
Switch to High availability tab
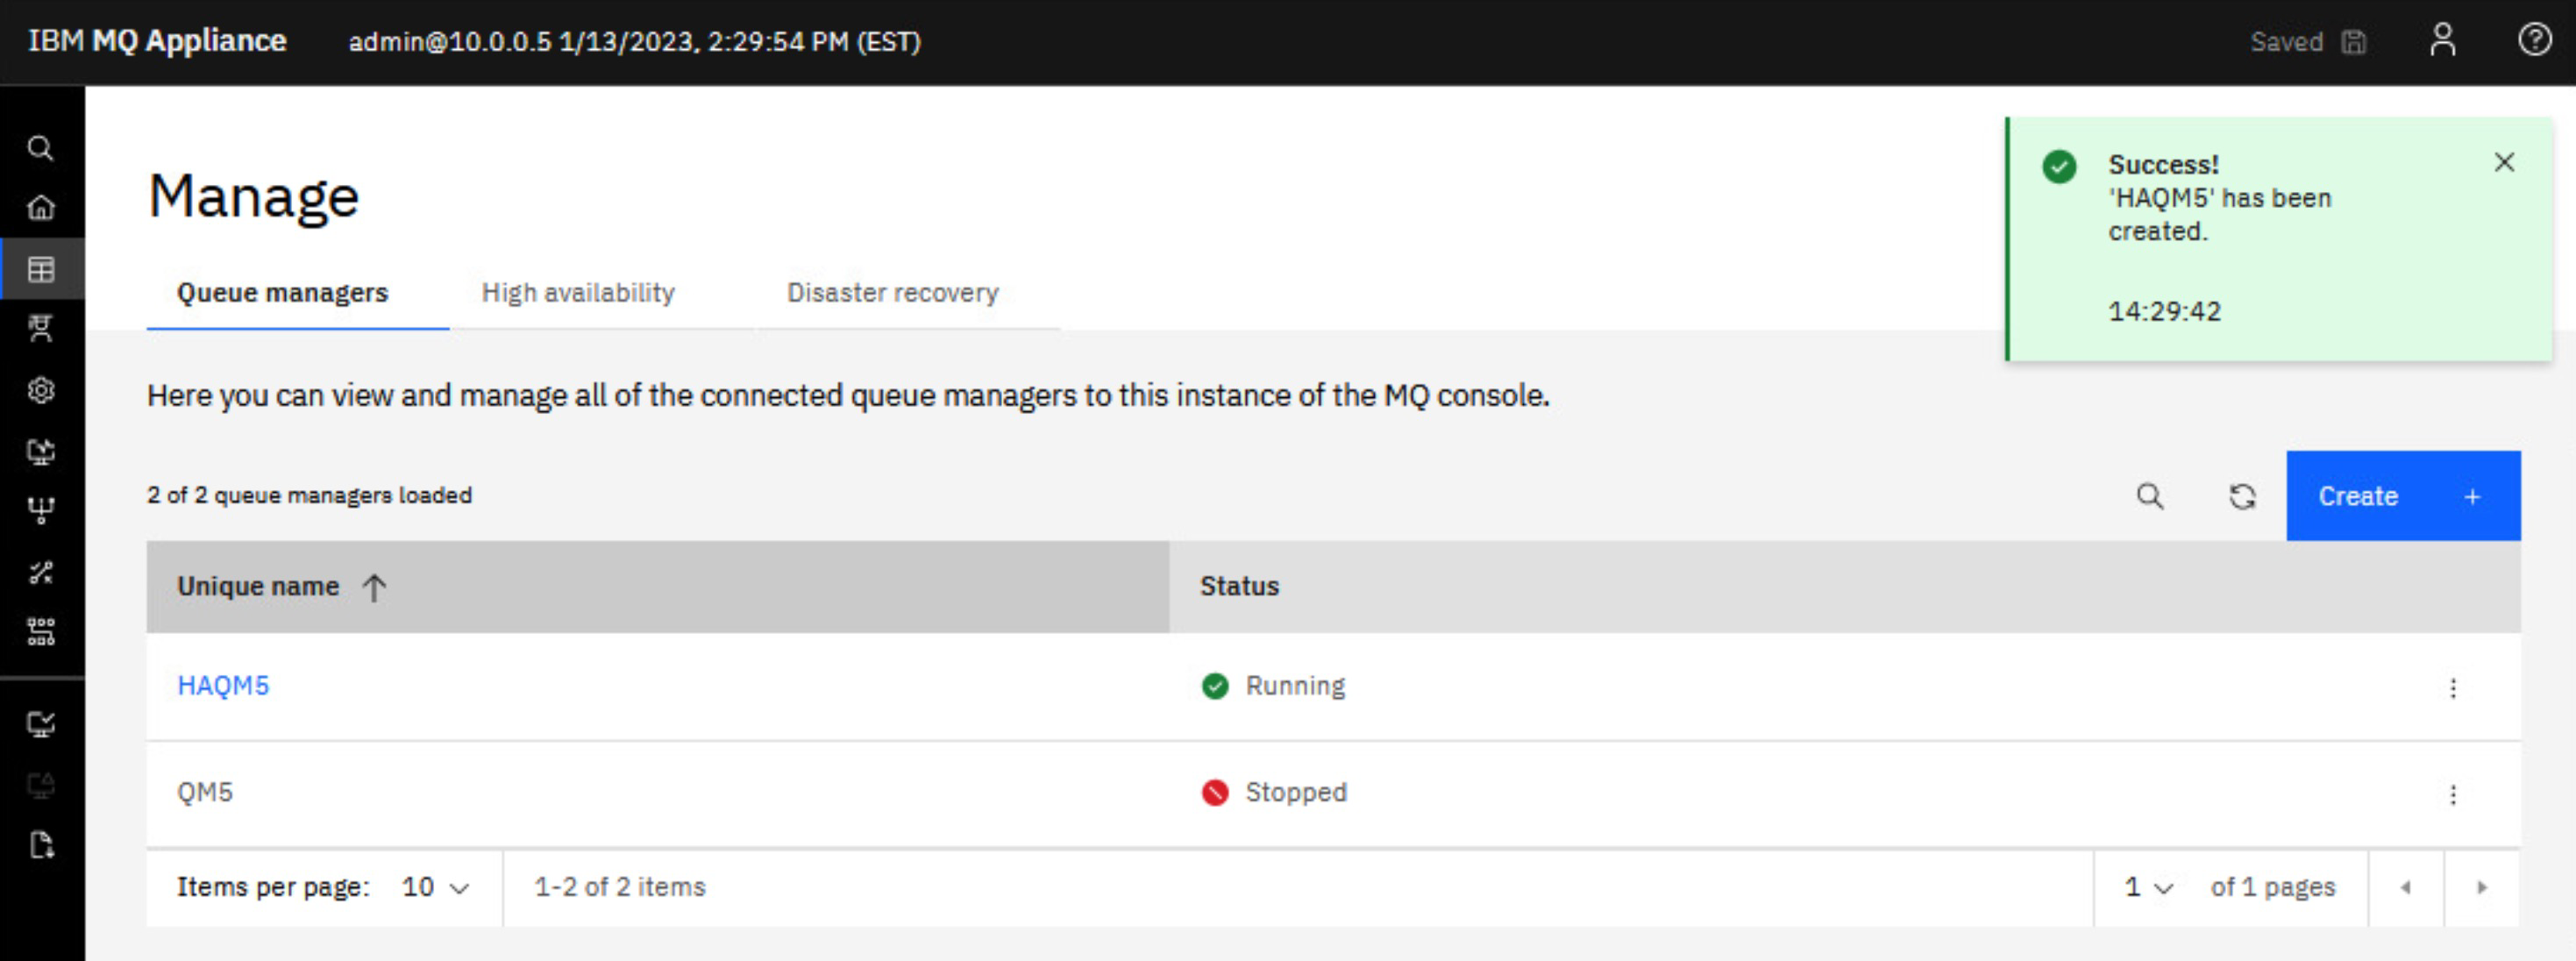578,293
